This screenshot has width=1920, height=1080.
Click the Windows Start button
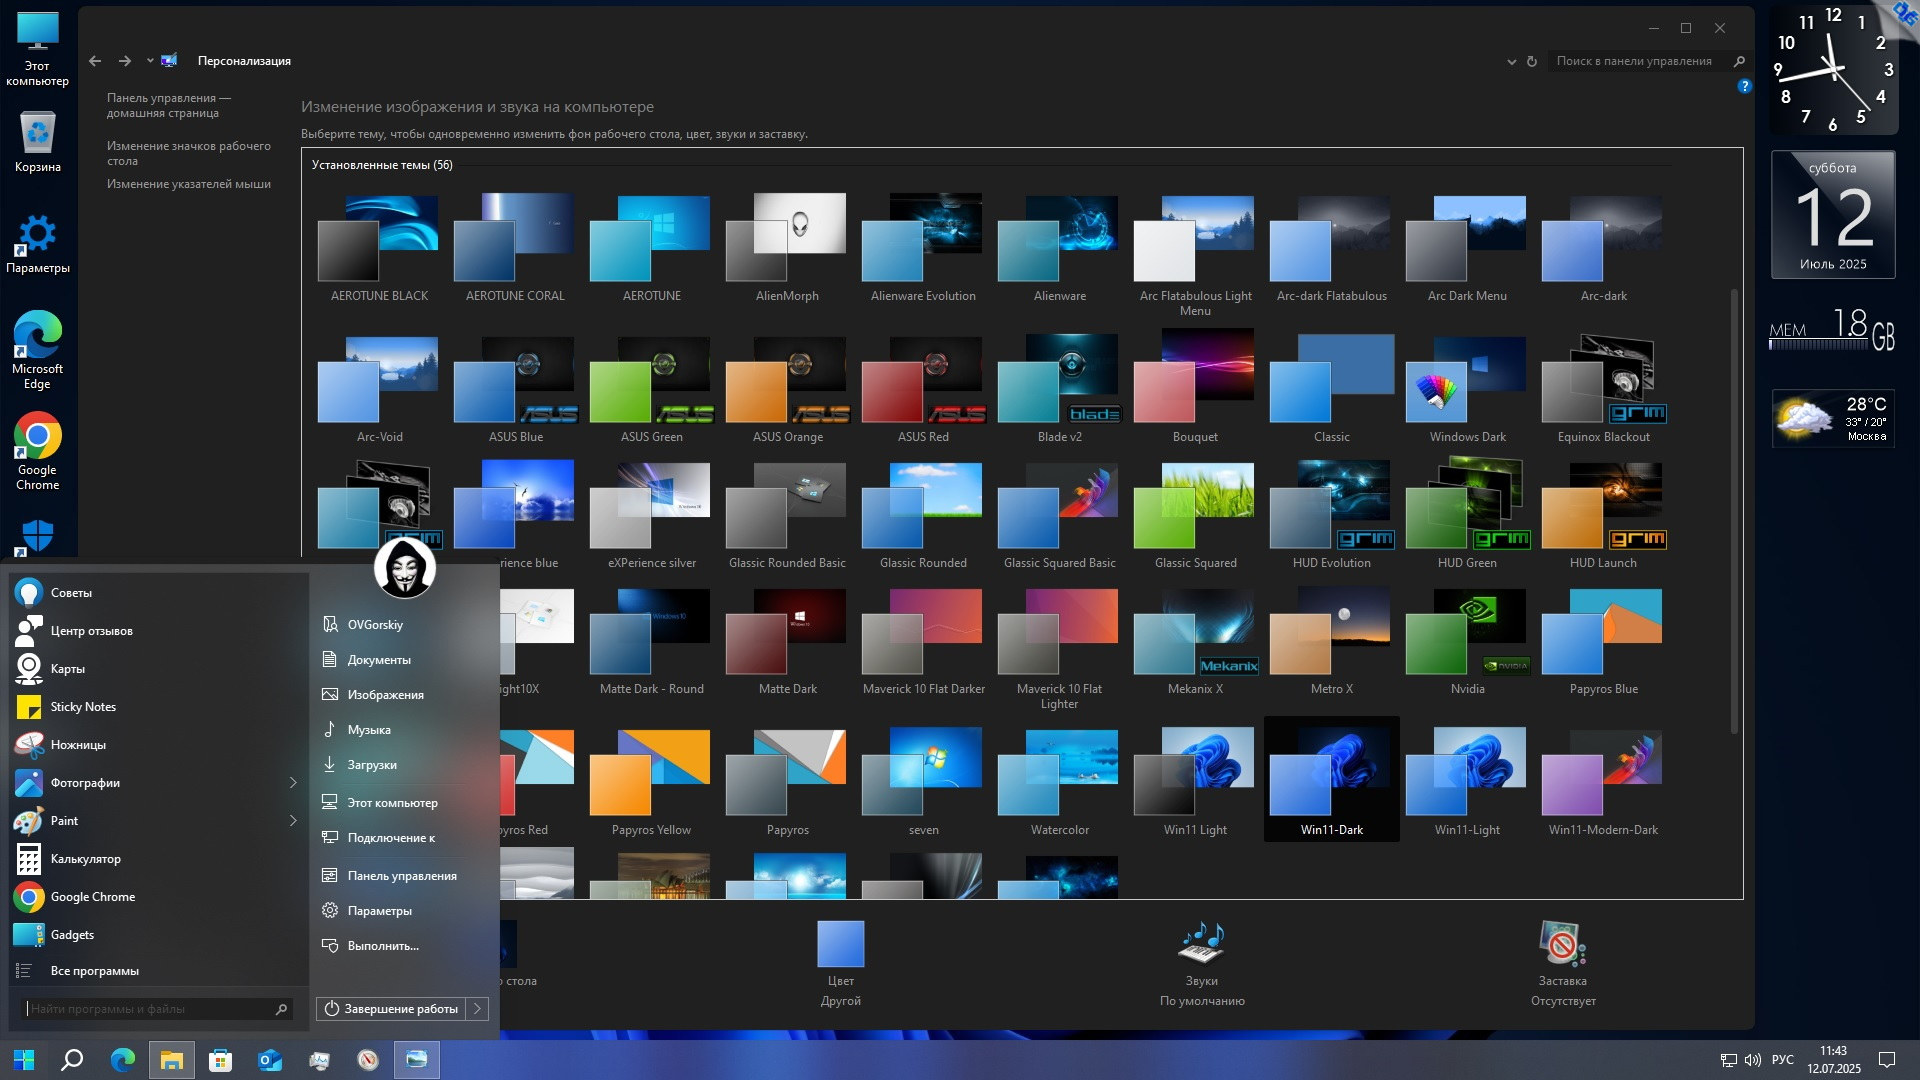(24, 1060)
